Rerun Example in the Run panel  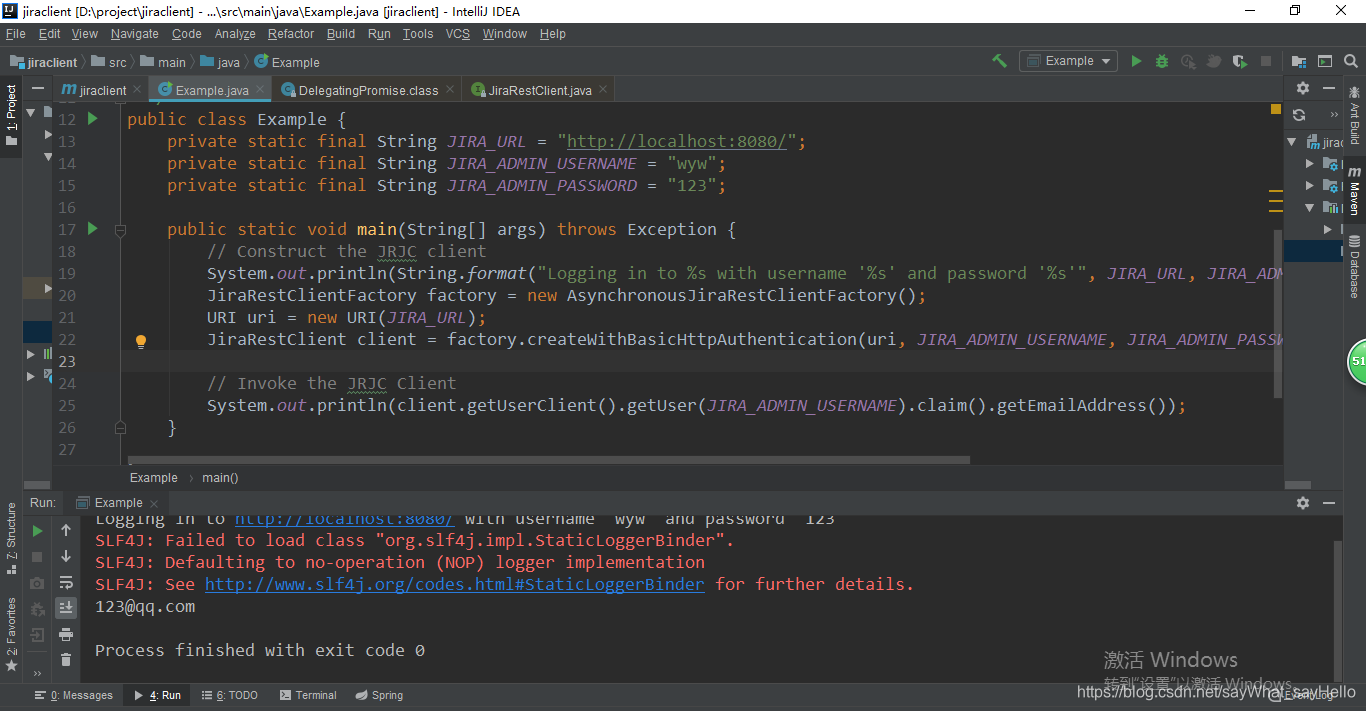pyautogui.click(x=38, y=531)
